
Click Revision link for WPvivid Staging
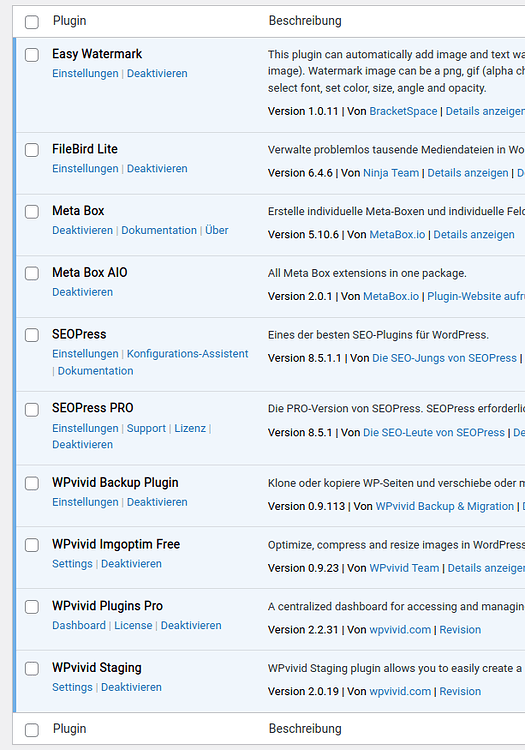tap(460, 691)
